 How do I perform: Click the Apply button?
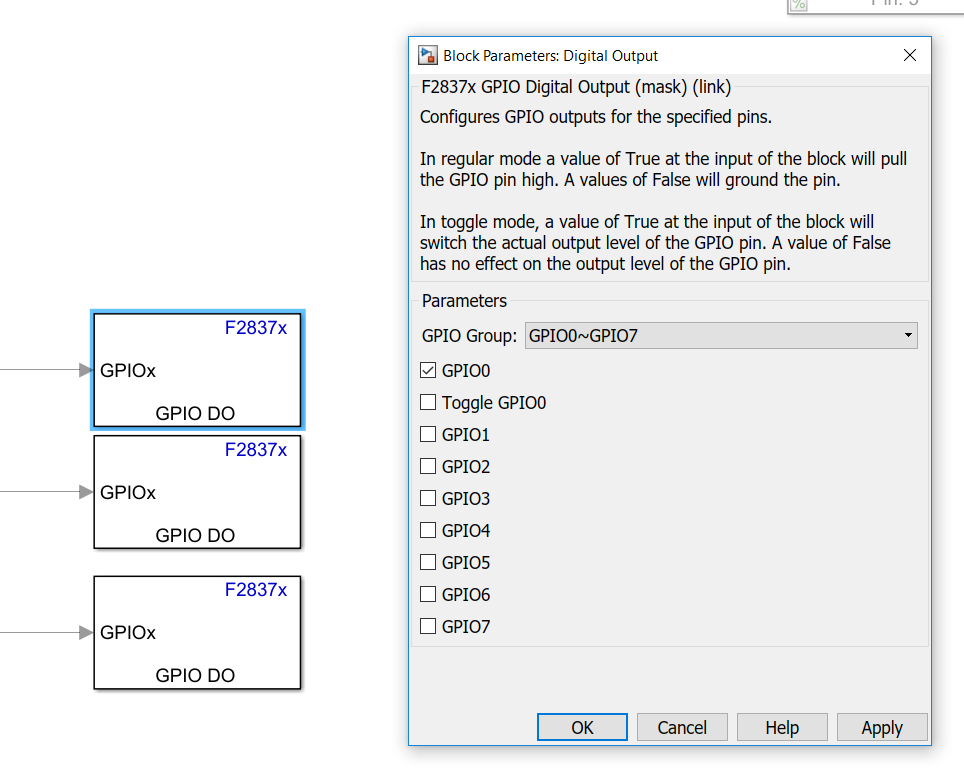[x=882, y=727]
